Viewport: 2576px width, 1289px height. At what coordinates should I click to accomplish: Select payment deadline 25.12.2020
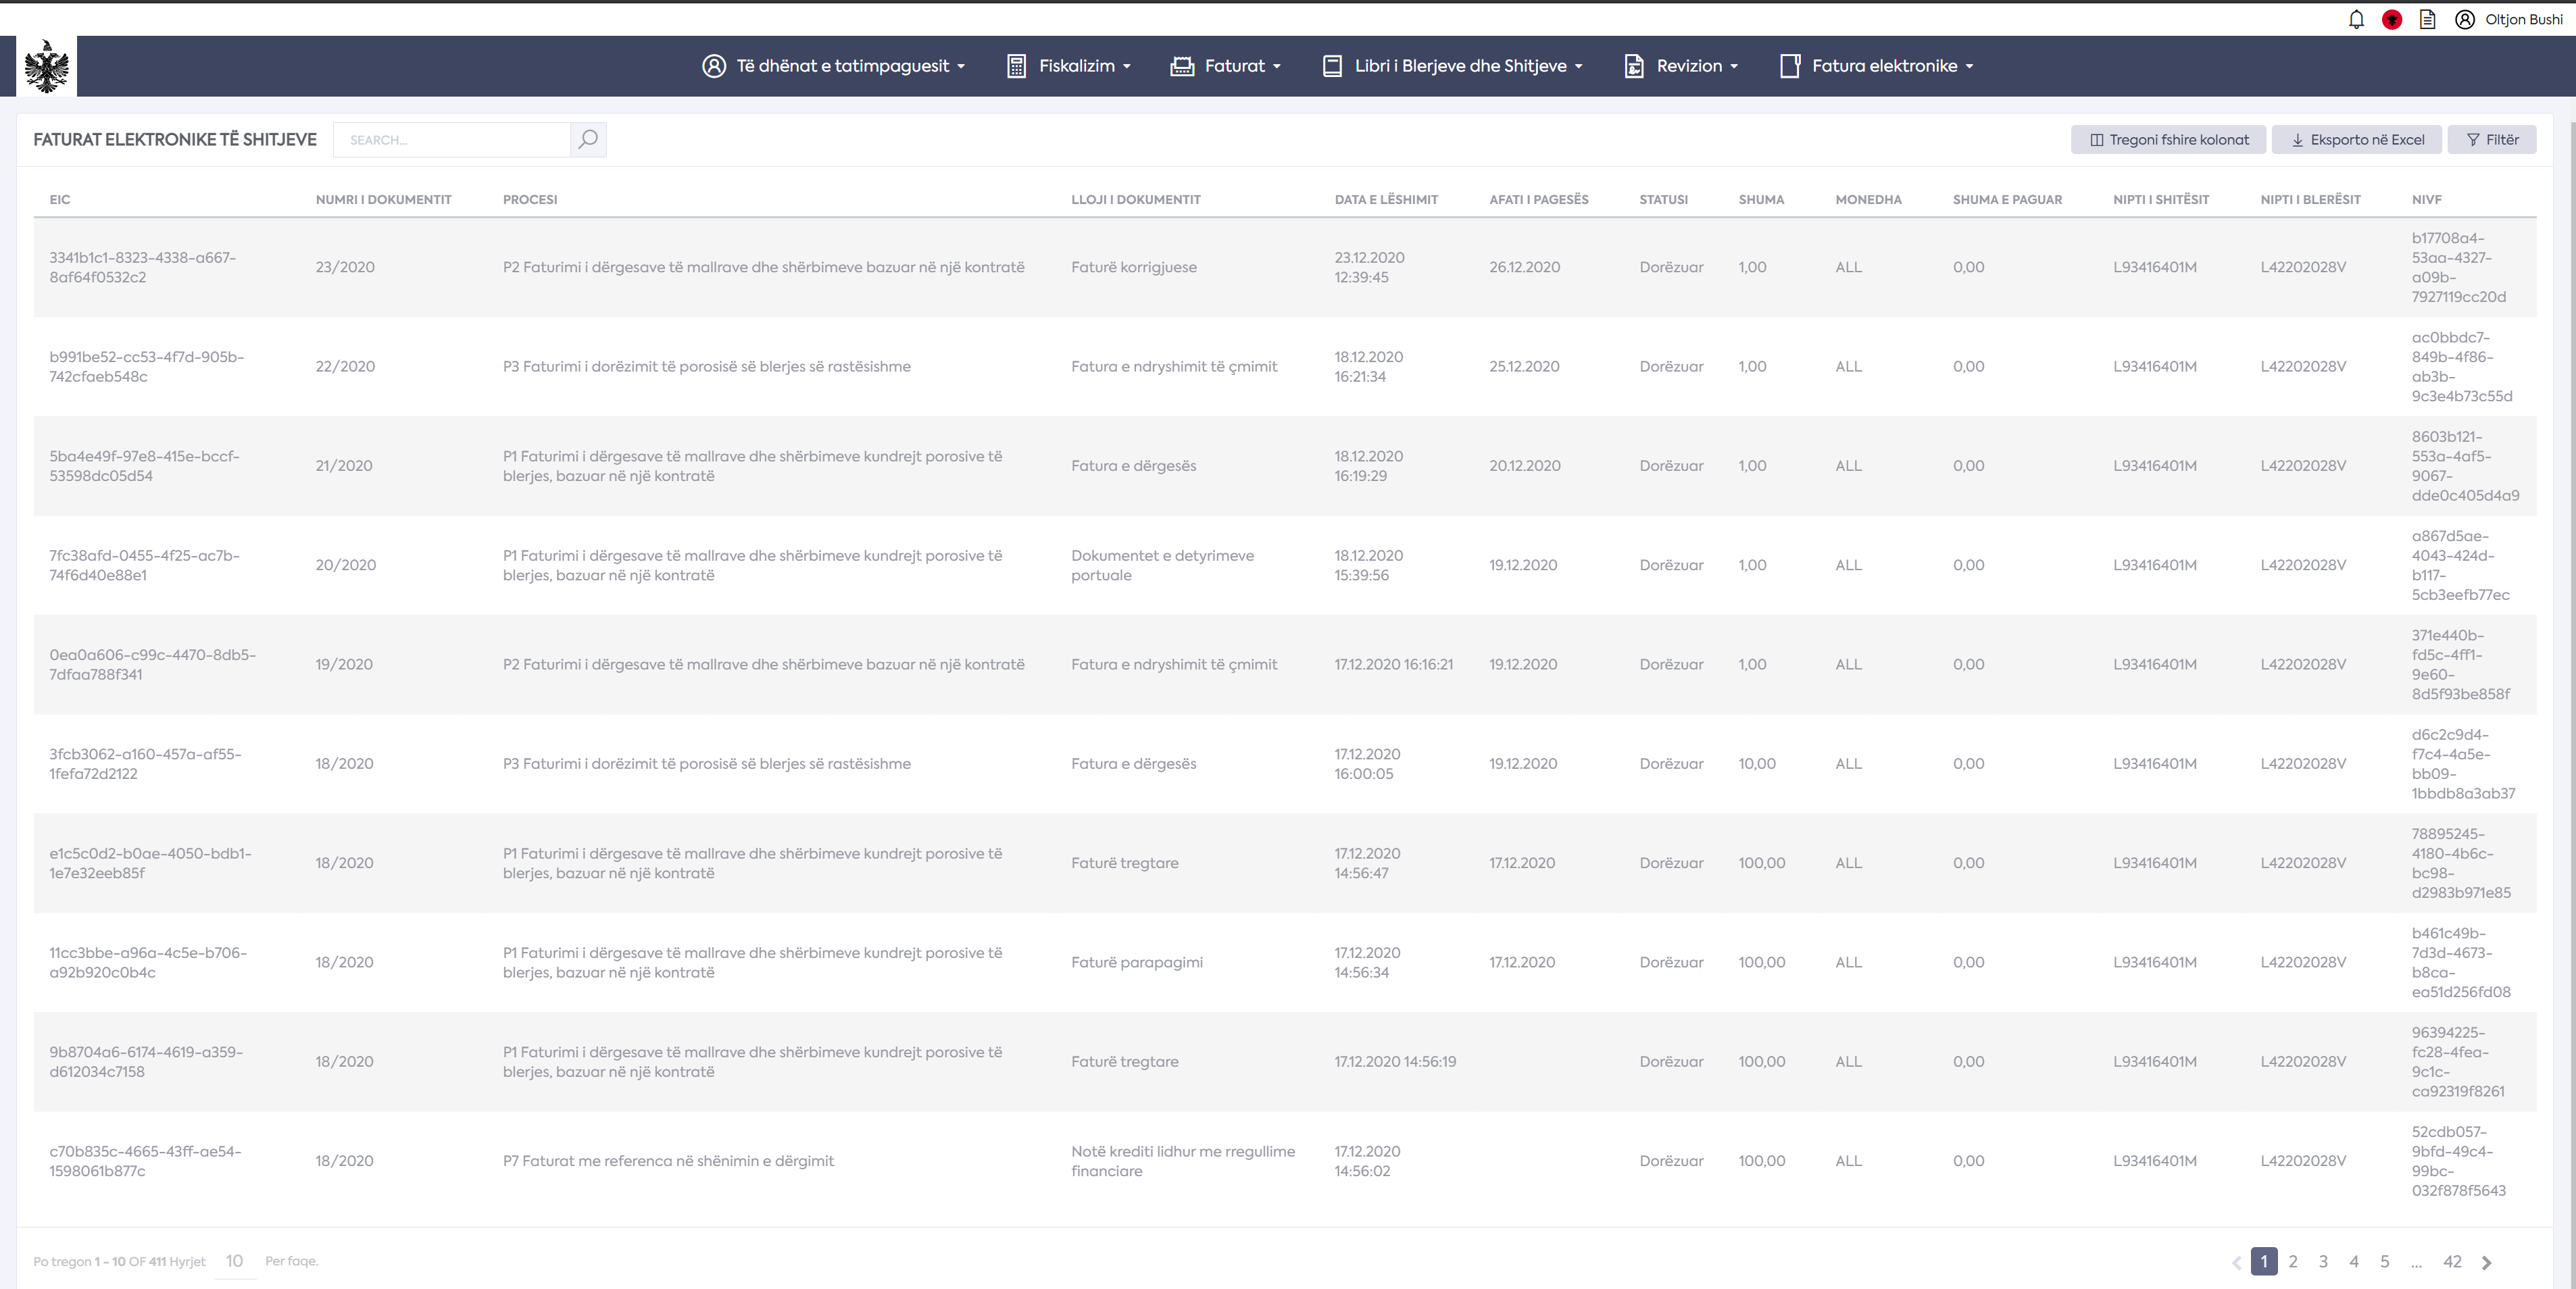click(x=1524, y=366)
